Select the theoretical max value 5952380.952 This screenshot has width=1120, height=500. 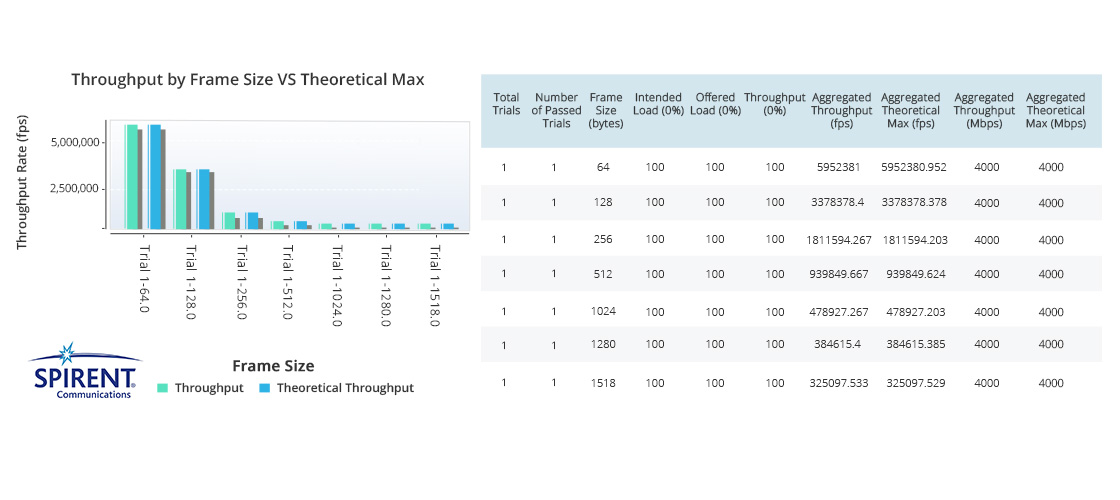pyautogui.click(x=914, y=167)
